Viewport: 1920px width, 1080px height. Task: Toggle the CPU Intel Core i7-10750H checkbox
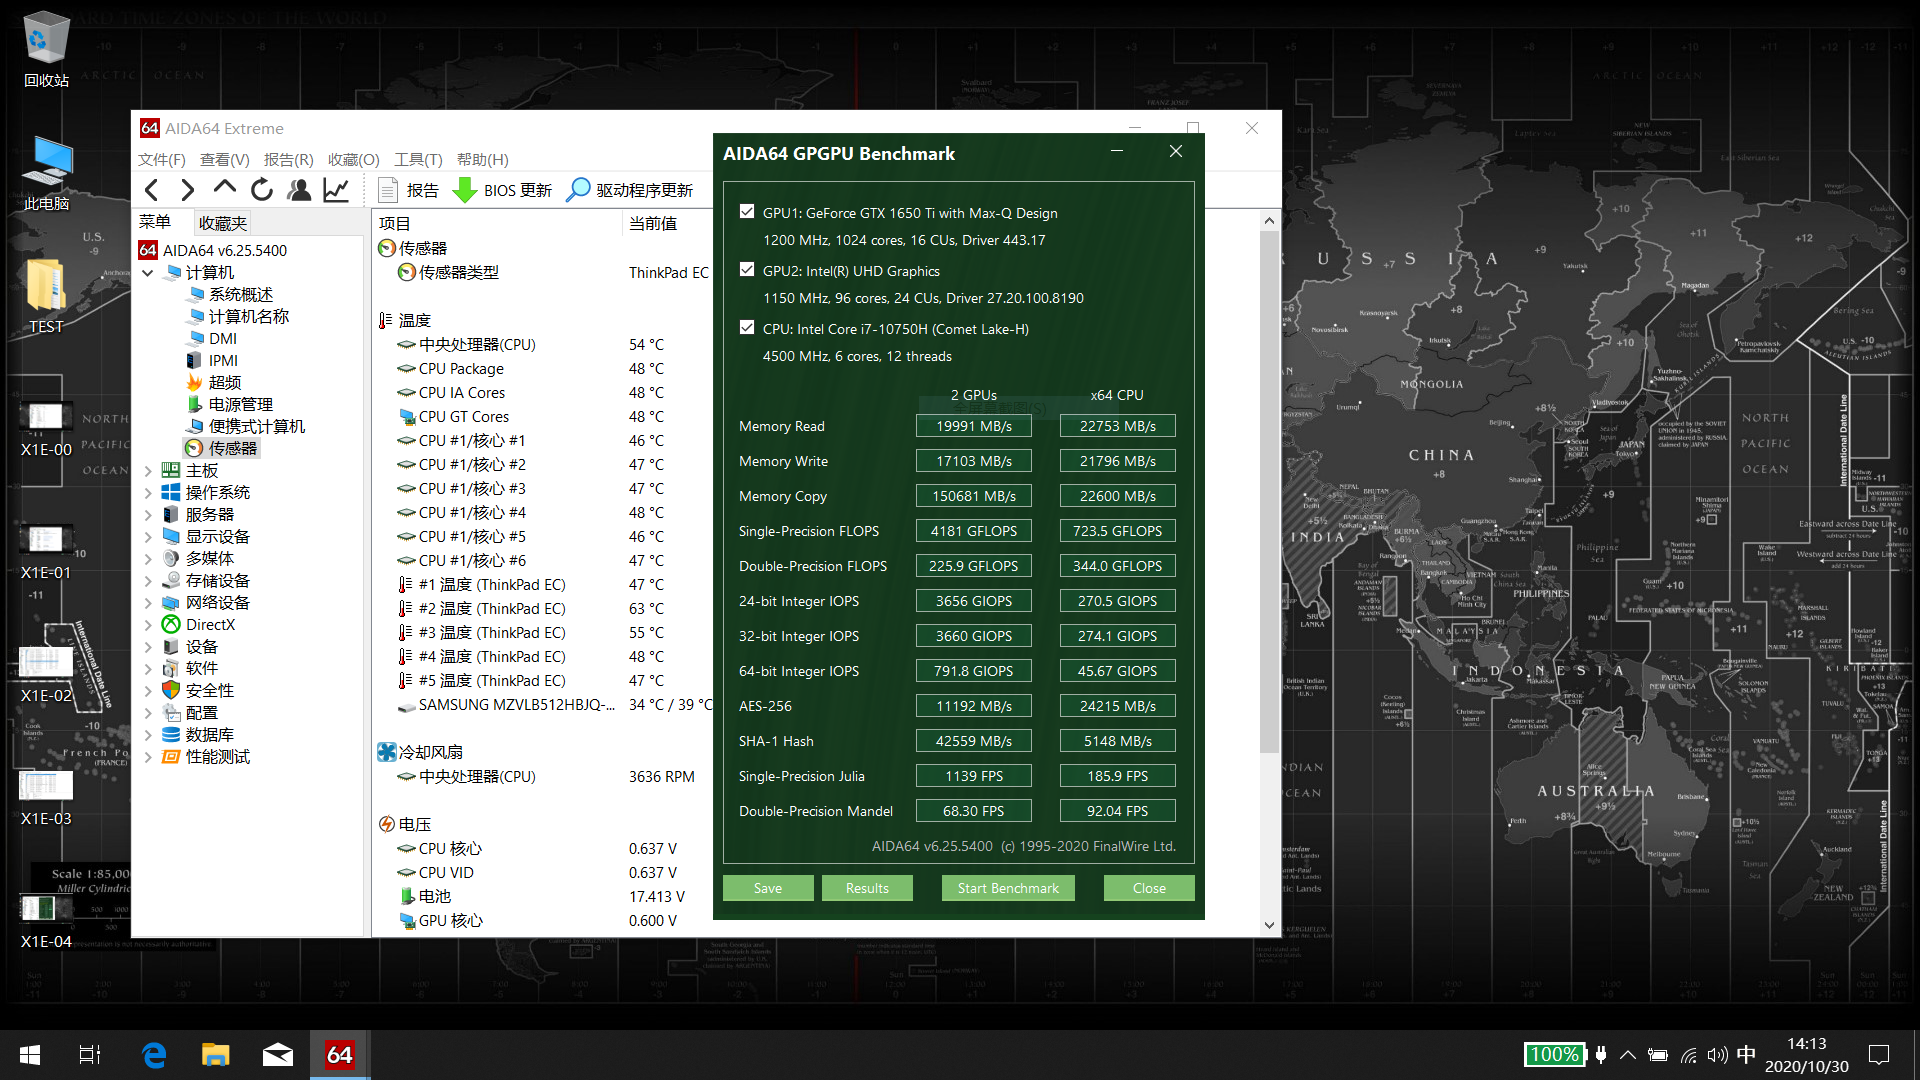pos(747,328)
